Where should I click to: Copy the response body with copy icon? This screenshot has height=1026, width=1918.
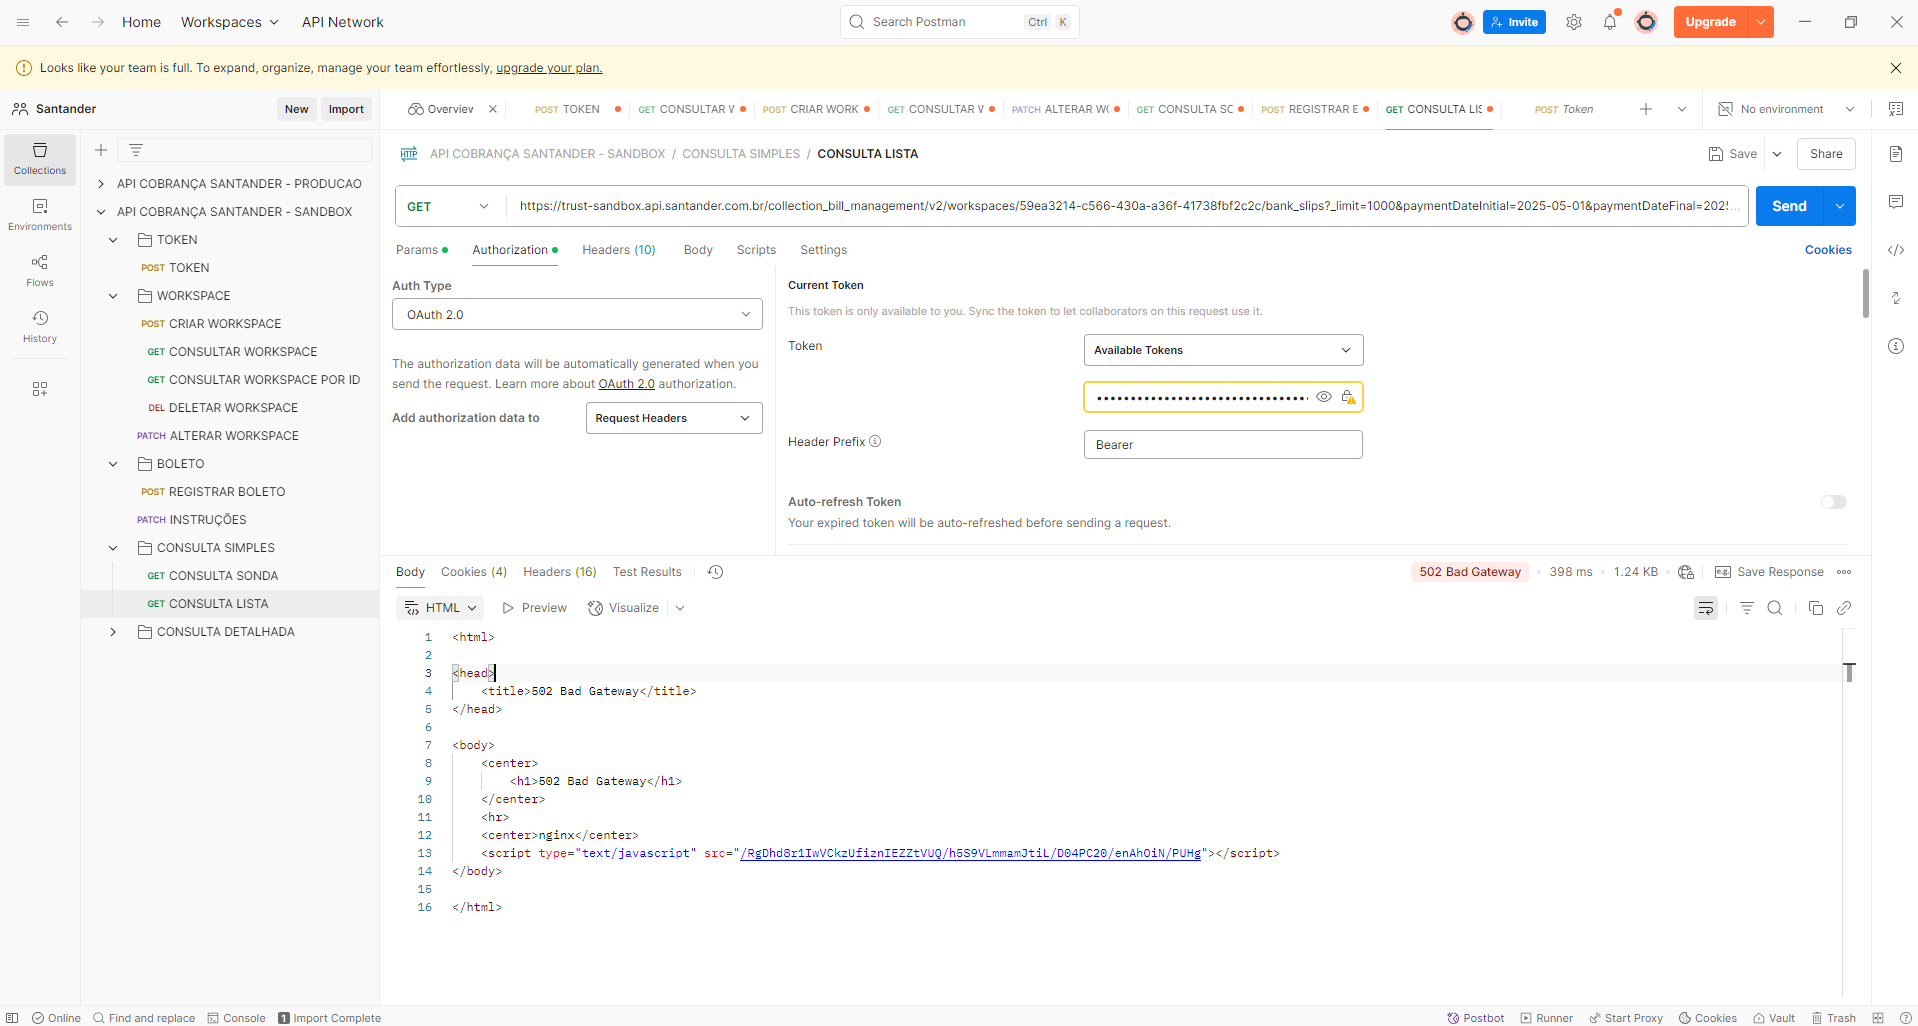click(1816, 608)
